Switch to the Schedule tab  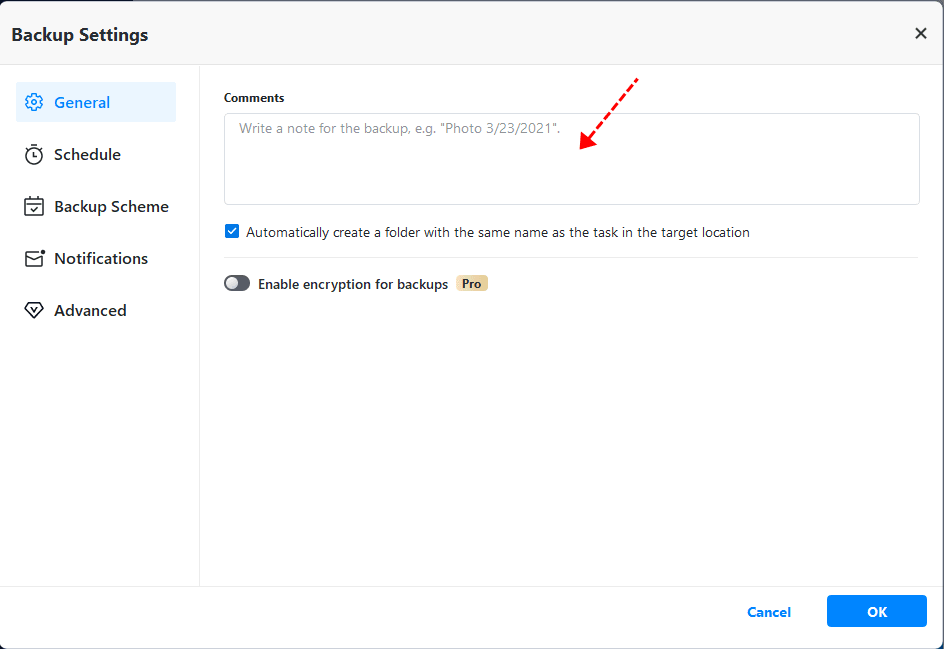87,154
